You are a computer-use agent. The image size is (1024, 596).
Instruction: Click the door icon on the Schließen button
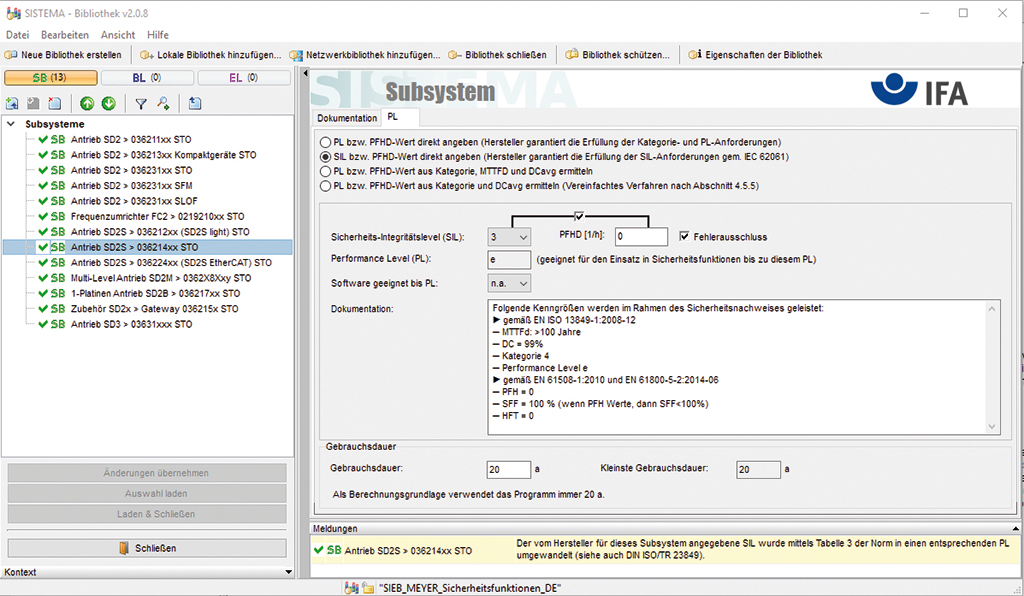(x=124, y=548)
